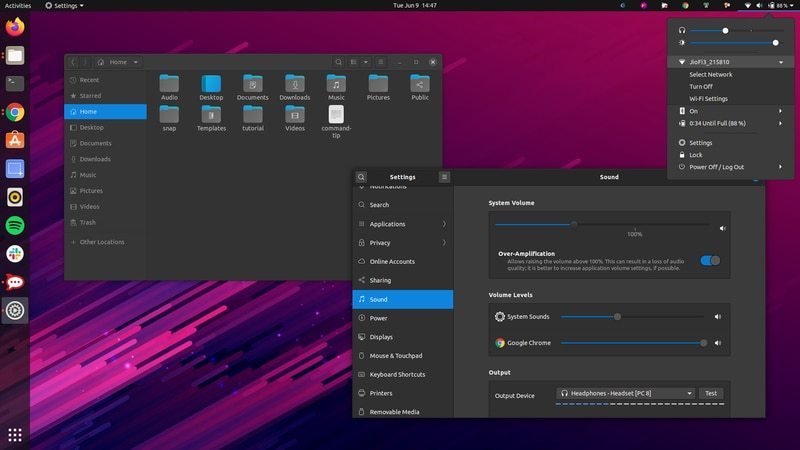
Task: Open the Downloads folder in Home
Action: 294,86
